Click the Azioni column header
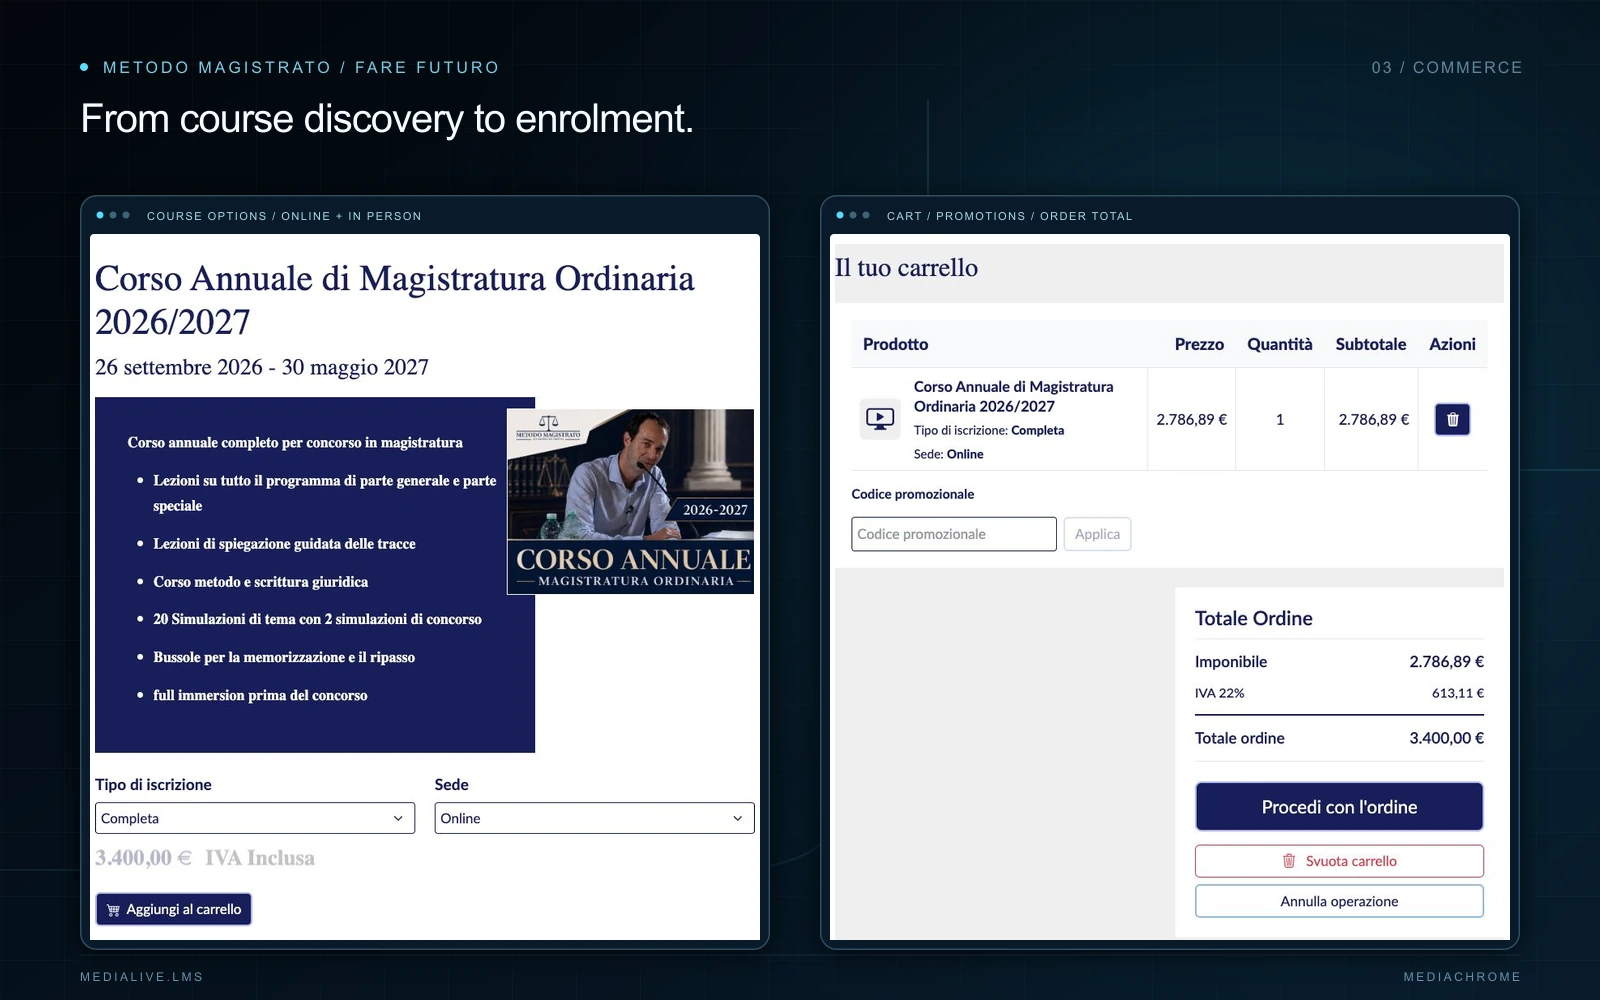The height and width of the screenshot is (1000, 1600). 1452,344
